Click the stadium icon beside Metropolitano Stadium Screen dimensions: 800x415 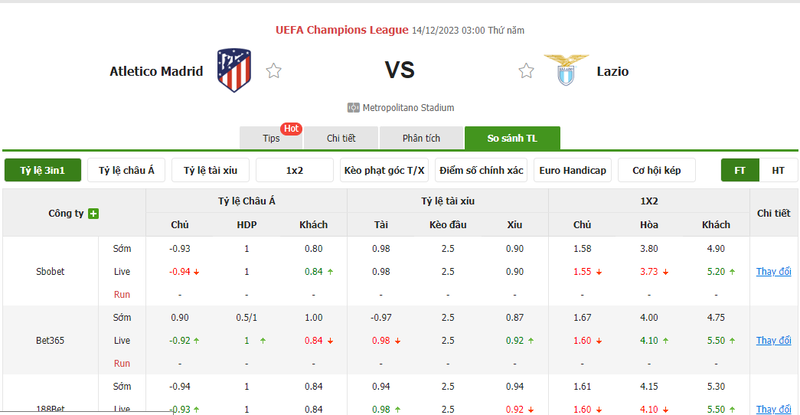353,108
